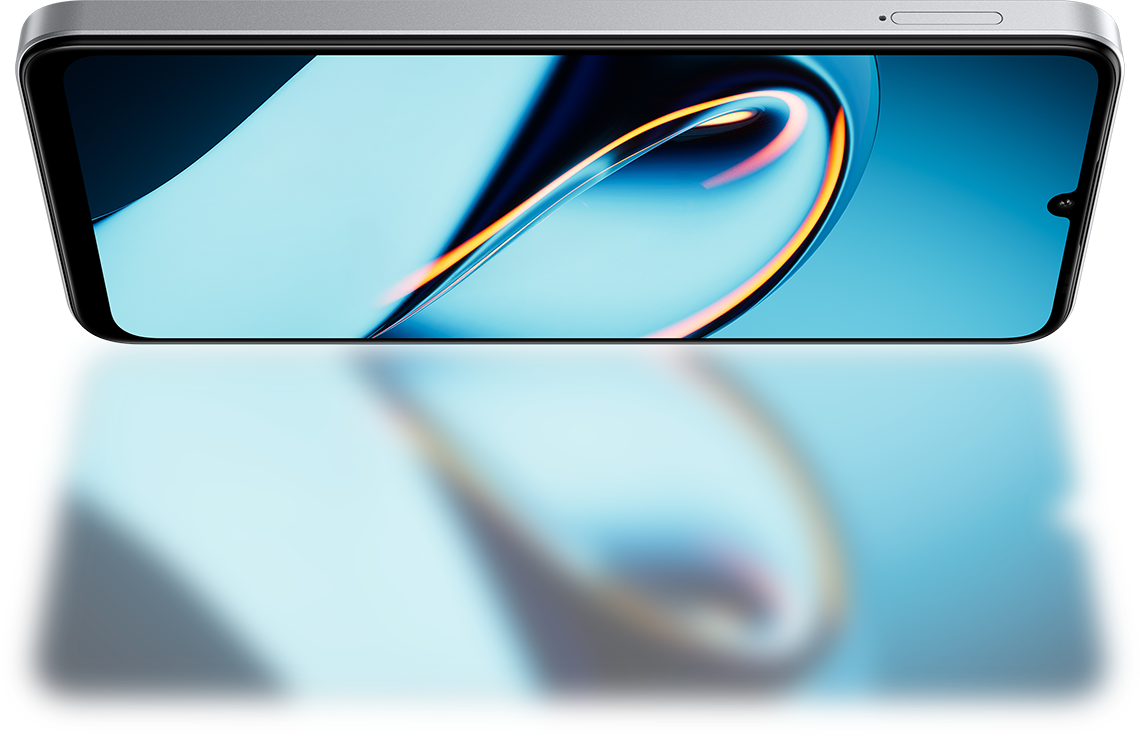Click the SIM eject pinhole beside the tray
Image resolution: width=1140 pixels, height=736 pixels.
[882, 17]
